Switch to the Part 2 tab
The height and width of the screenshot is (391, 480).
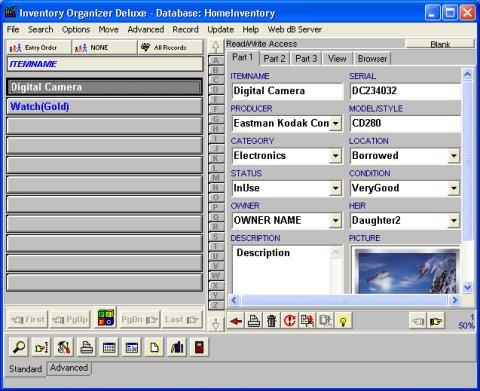[x=274, y=59]
